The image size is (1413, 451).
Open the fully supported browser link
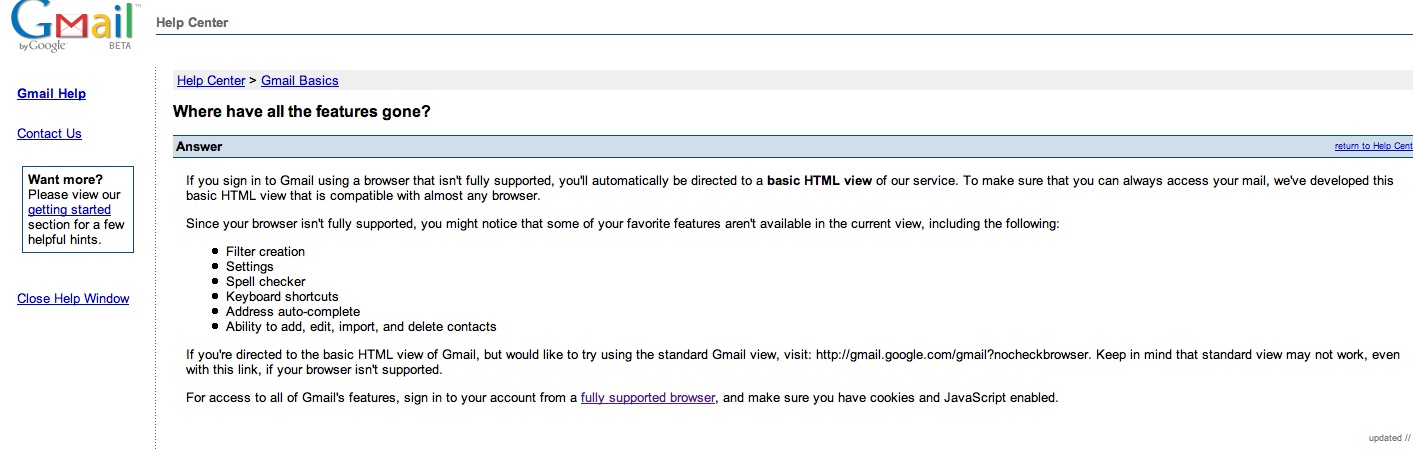(648, 398)
